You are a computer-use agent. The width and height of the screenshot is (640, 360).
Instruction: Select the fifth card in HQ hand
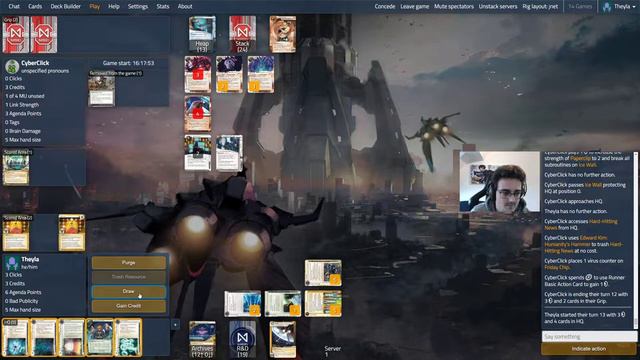pos(128,338)
